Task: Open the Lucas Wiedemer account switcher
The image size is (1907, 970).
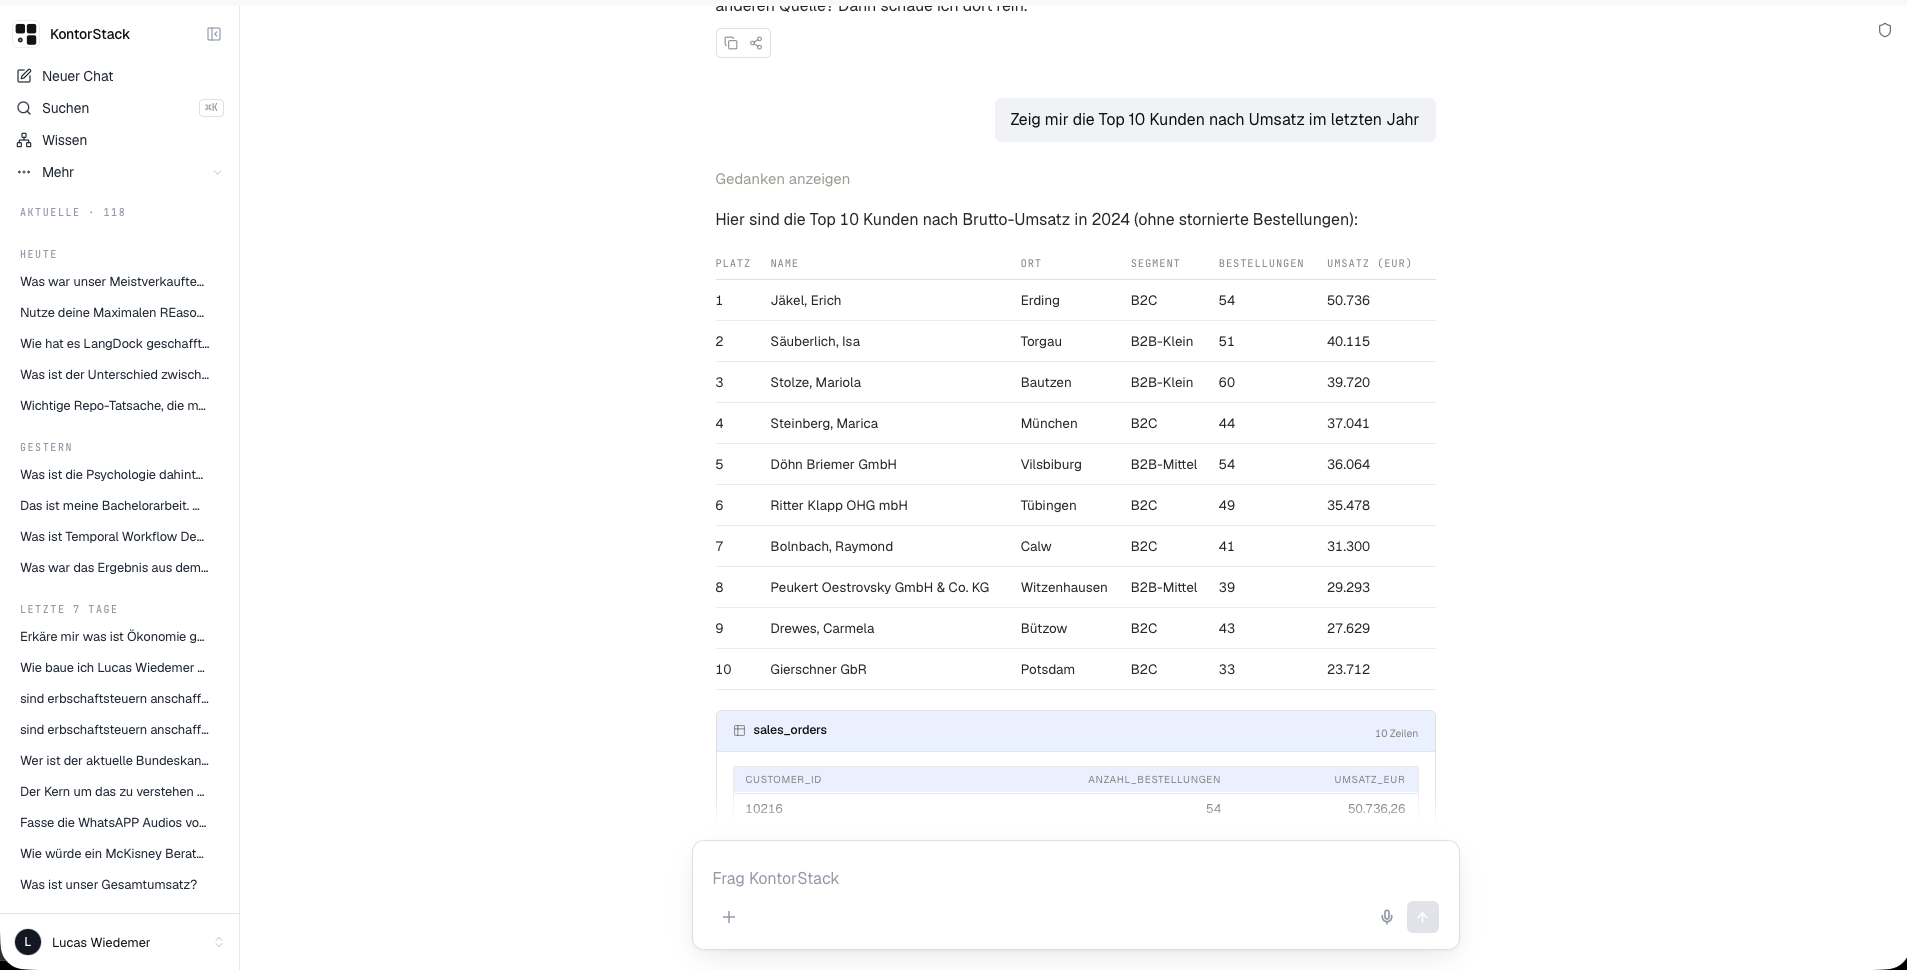Action: click(x=119, y=942)
